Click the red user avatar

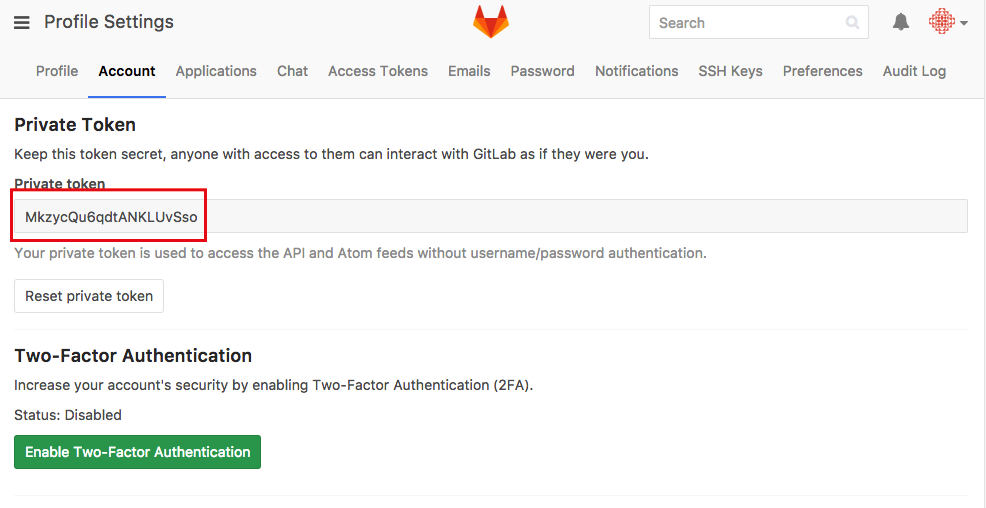click(942, 22)
